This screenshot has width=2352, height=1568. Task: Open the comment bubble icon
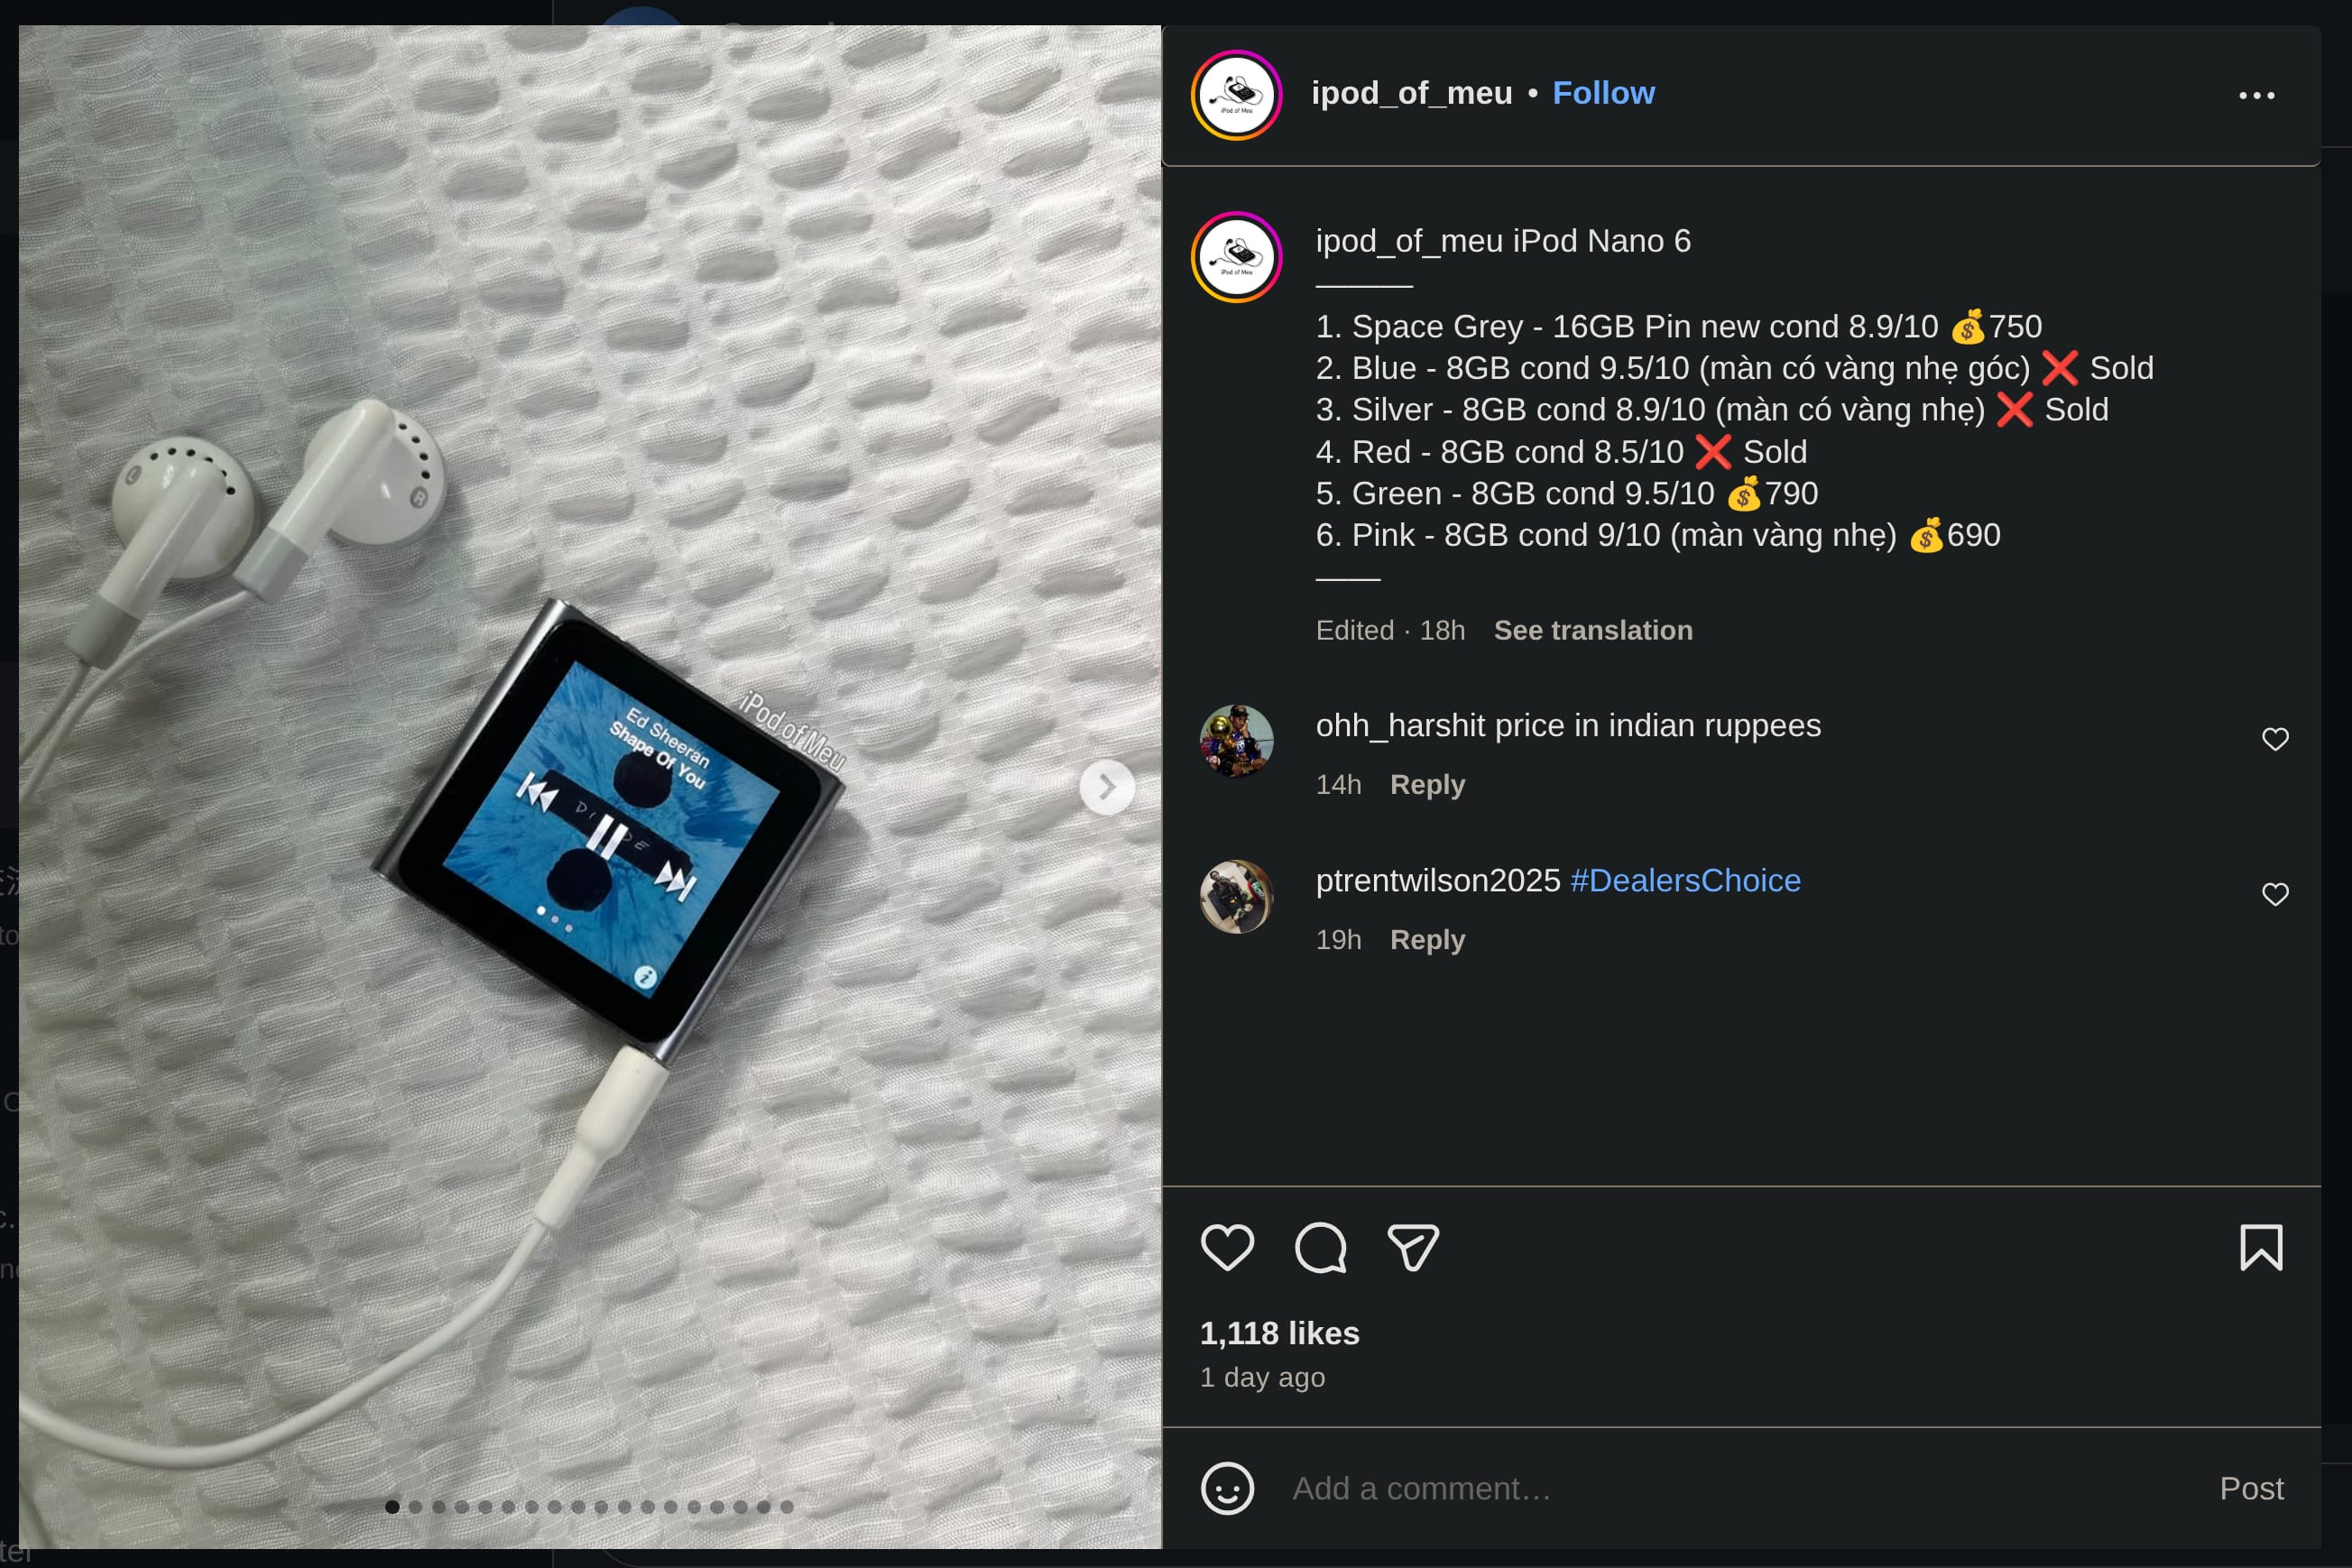1320,1247
